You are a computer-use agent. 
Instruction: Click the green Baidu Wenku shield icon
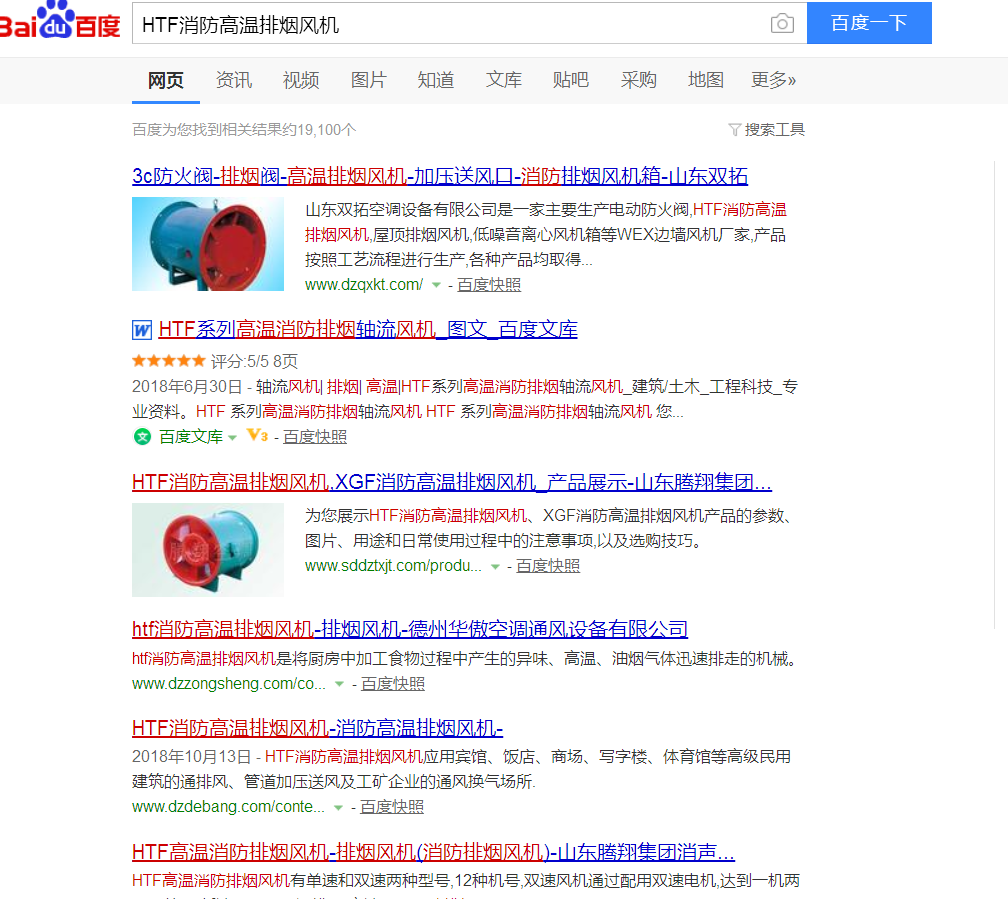[142, 437]
